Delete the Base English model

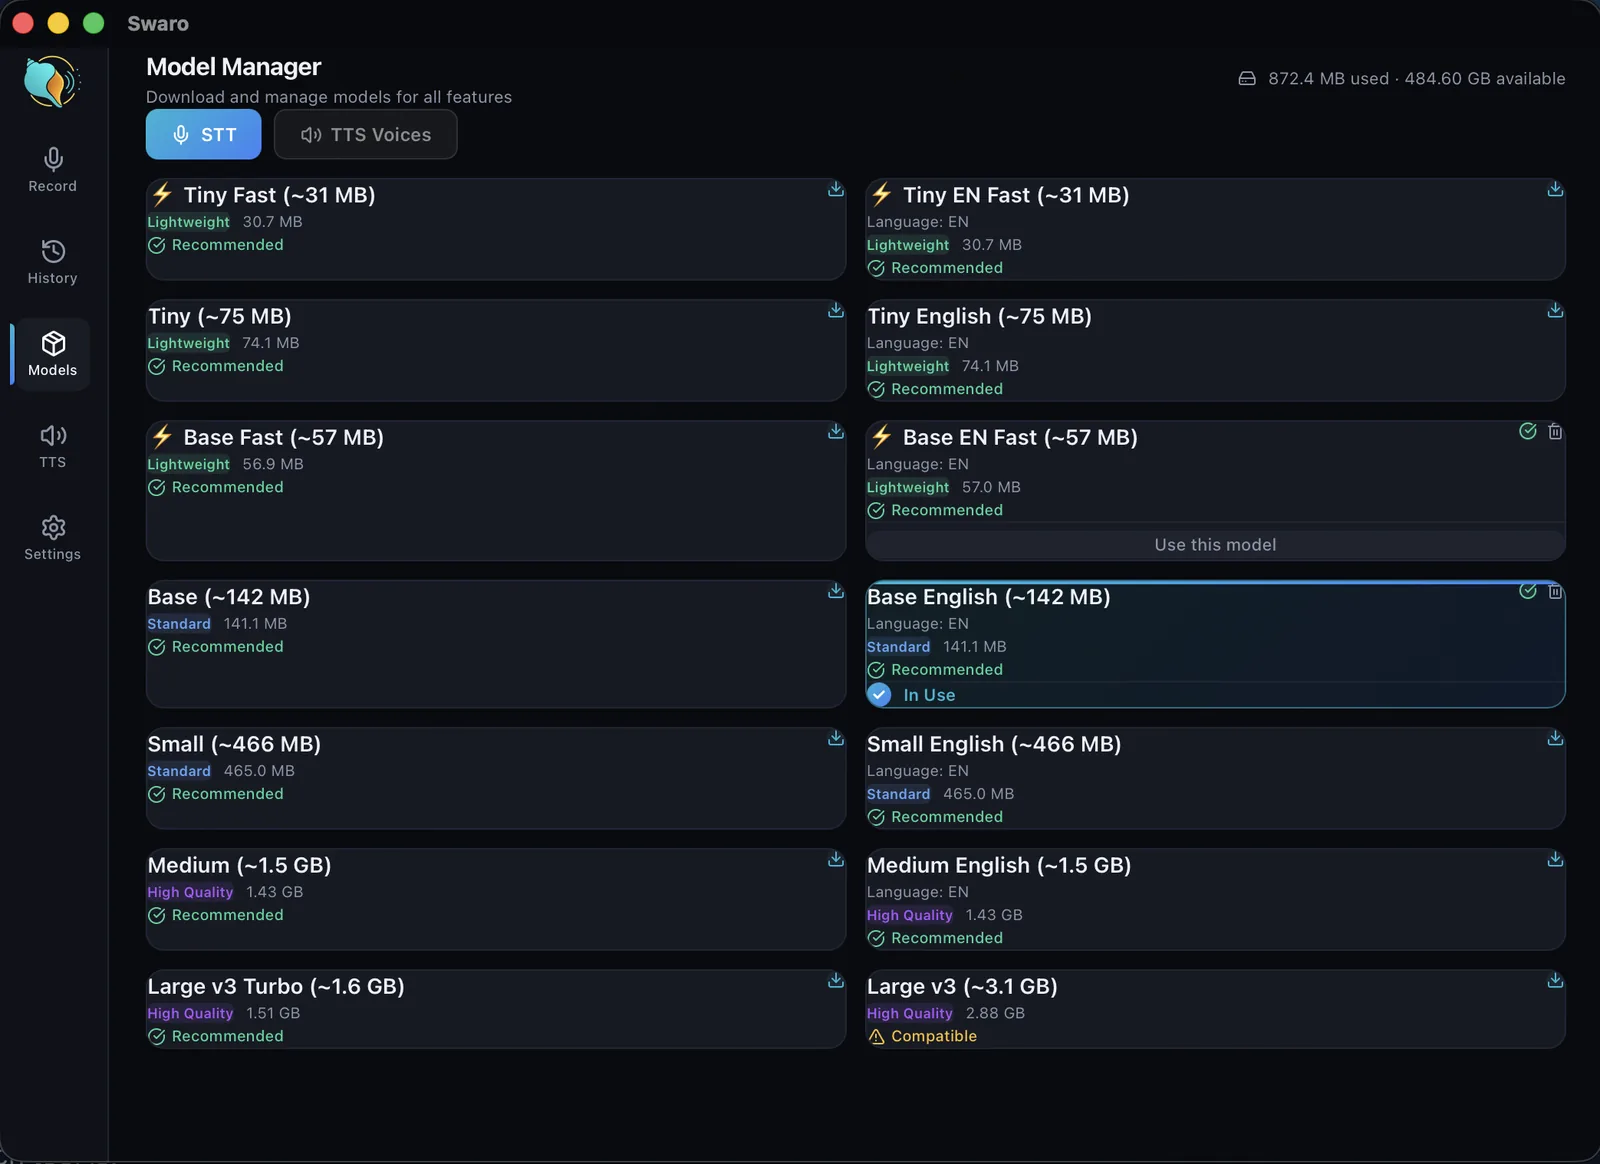(1555, 591)
